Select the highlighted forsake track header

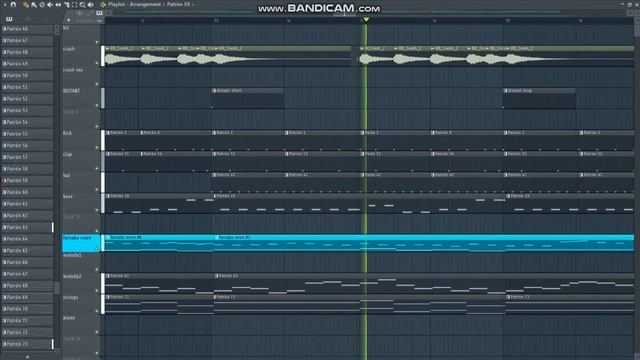(x=81, y=243)
